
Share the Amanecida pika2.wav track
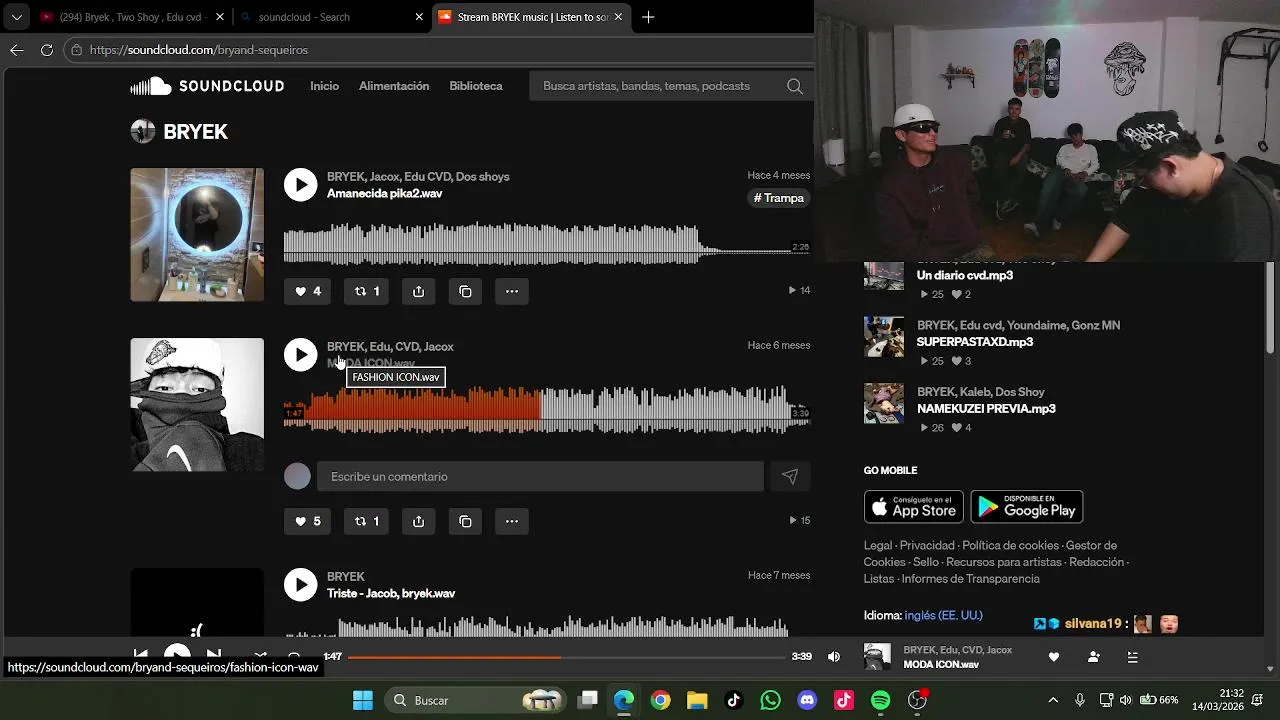[x=418, y=291]
